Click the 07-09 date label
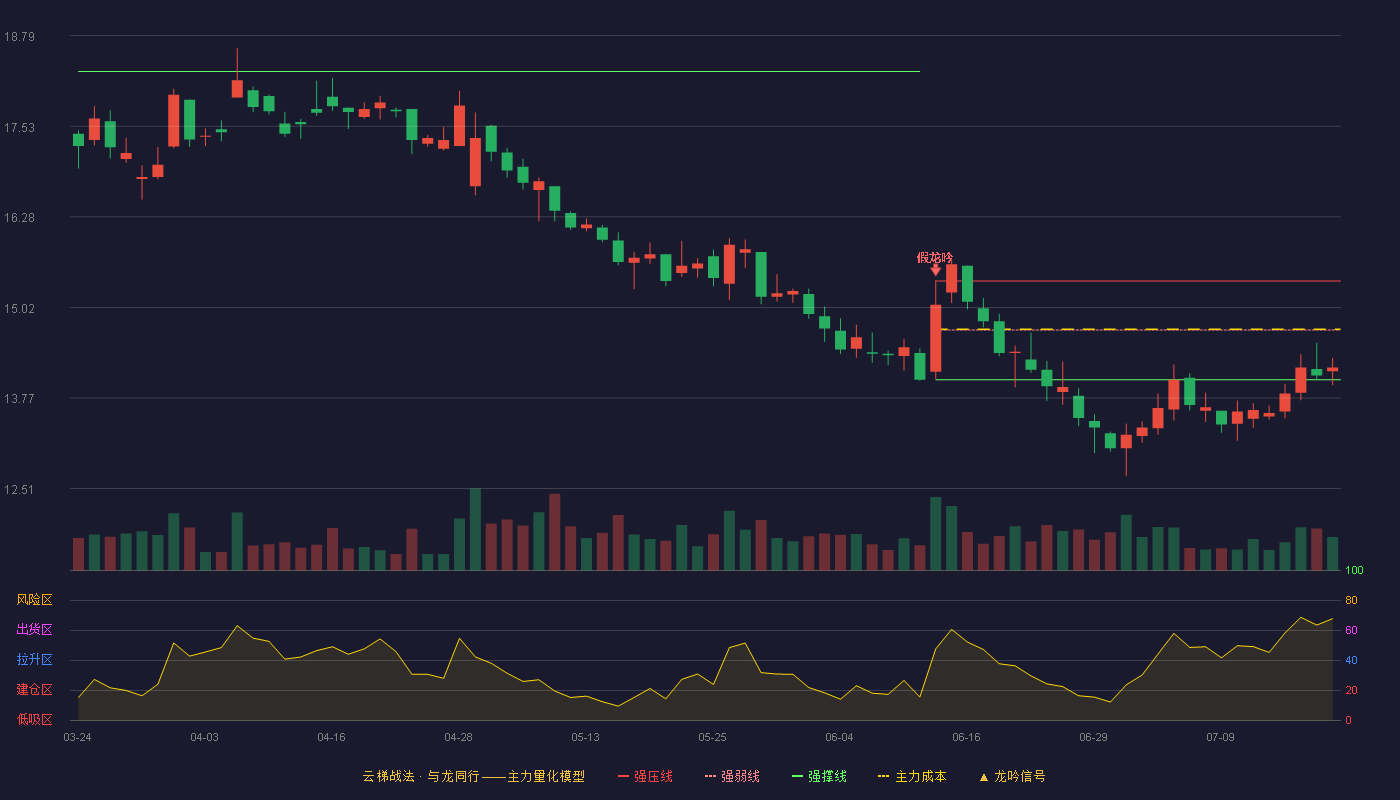1400x800 pixels. (1220, 737)
